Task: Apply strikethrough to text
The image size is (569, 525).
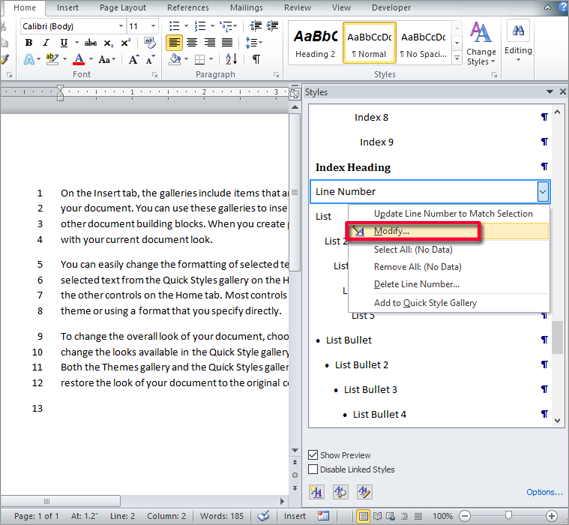Action: pyautogui.click(x=91, y=43)
